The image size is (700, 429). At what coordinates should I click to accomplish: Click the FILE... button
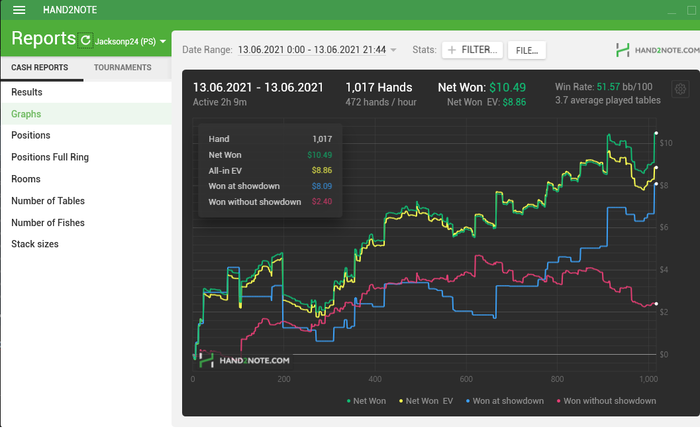[x=527, y=50]
